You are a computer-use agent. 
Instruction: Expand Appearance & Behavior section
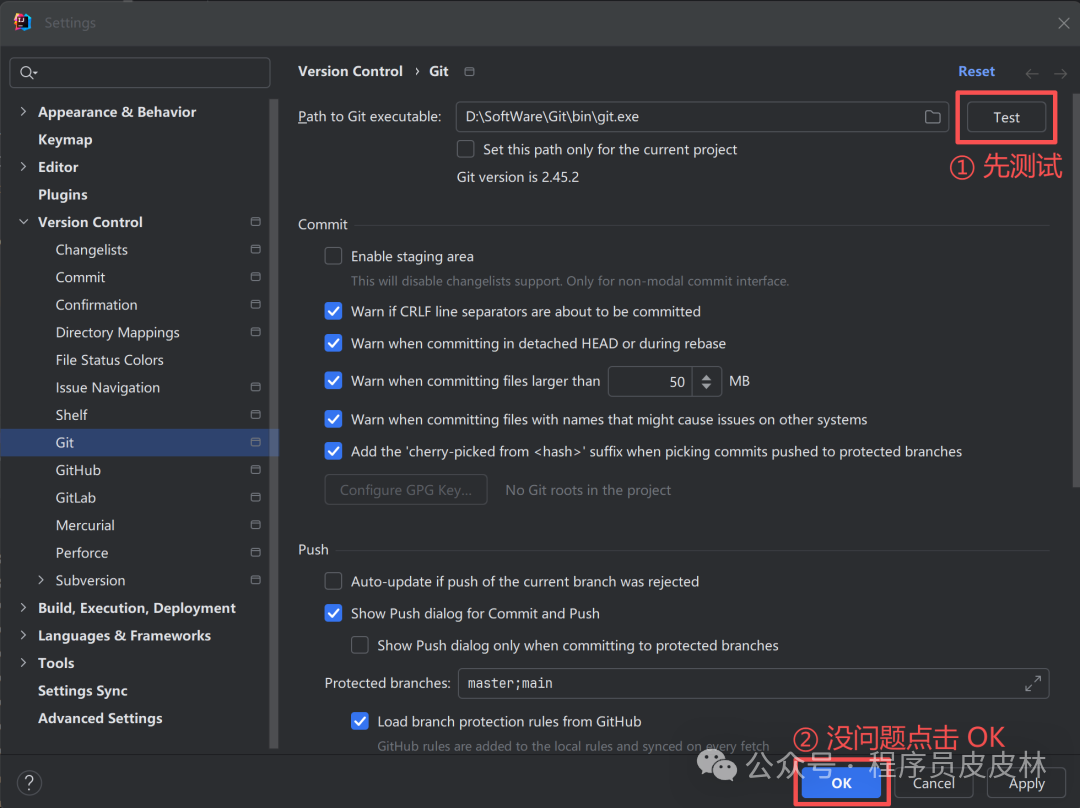tap(23, 112)
